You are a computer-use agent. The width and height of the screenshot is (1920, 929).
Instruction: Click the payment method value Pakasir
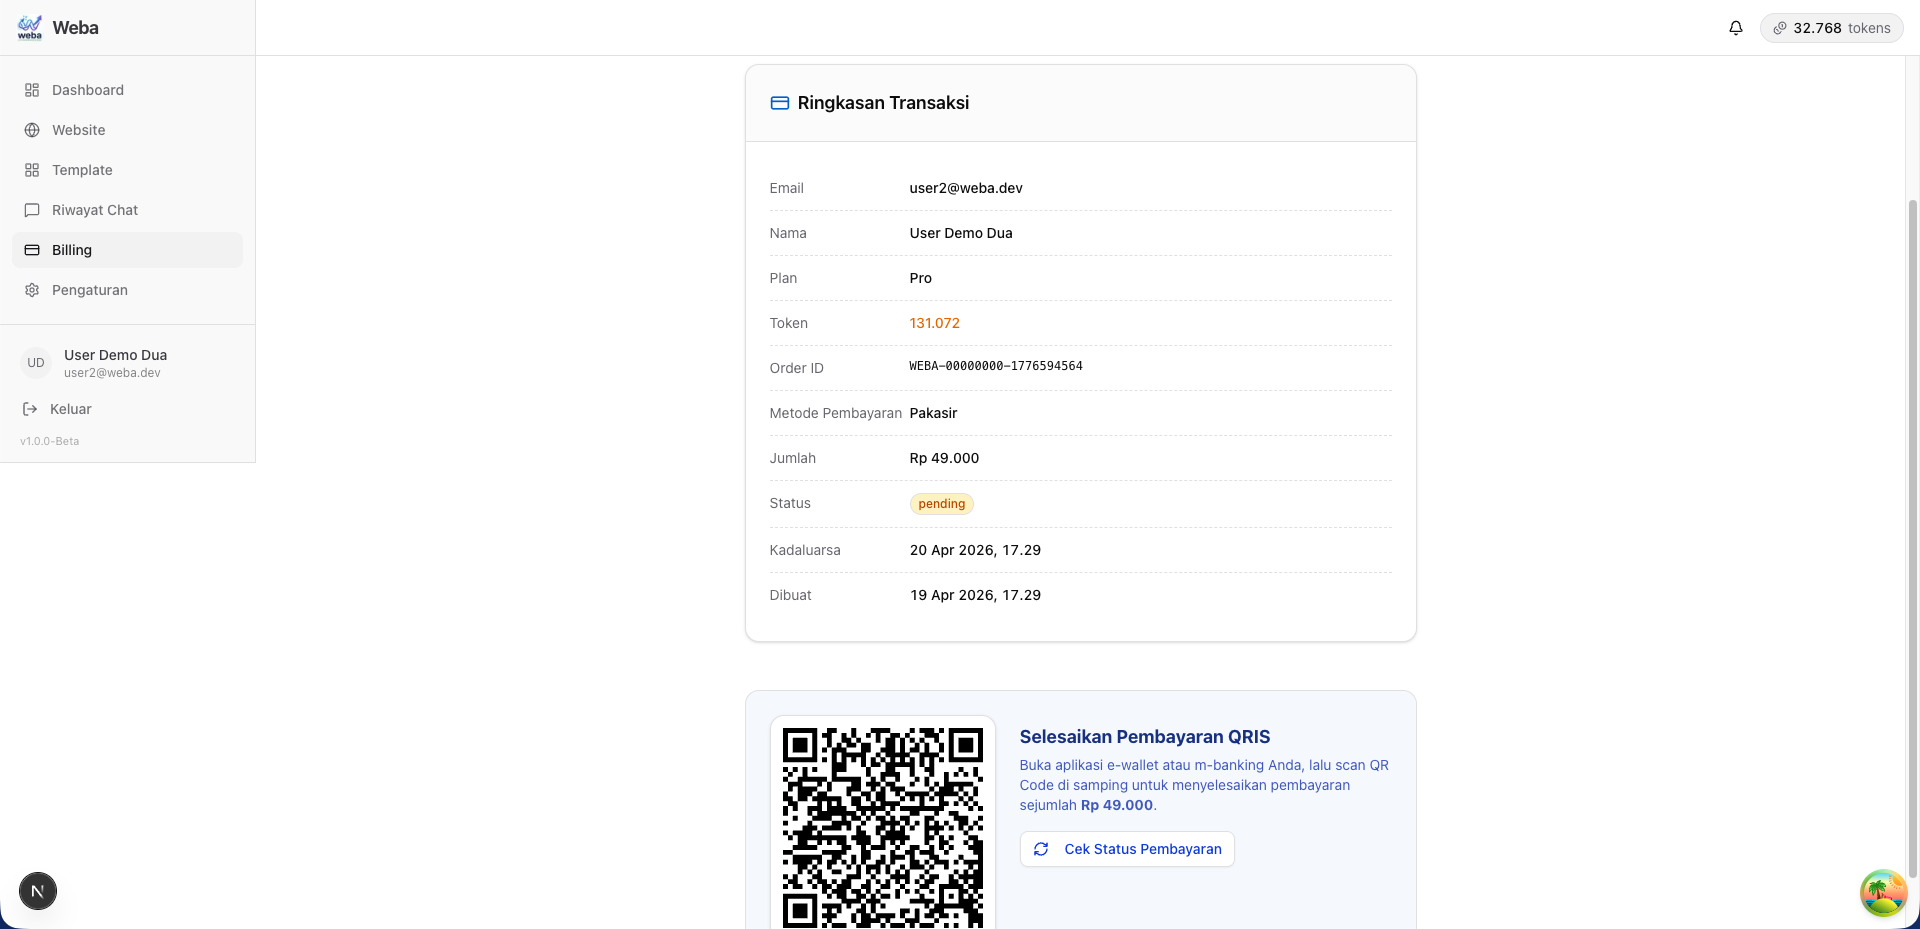click(934, 413)
